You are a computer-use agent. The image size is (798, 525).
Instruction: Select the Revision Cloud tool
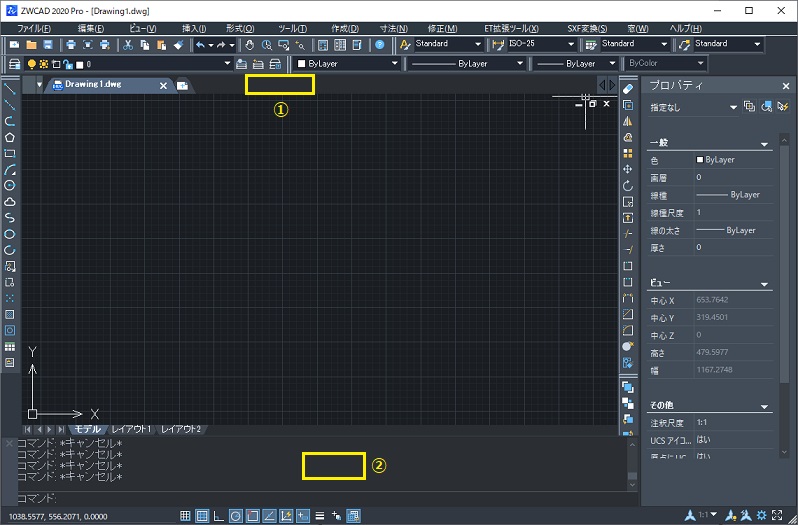pos(10,202)
